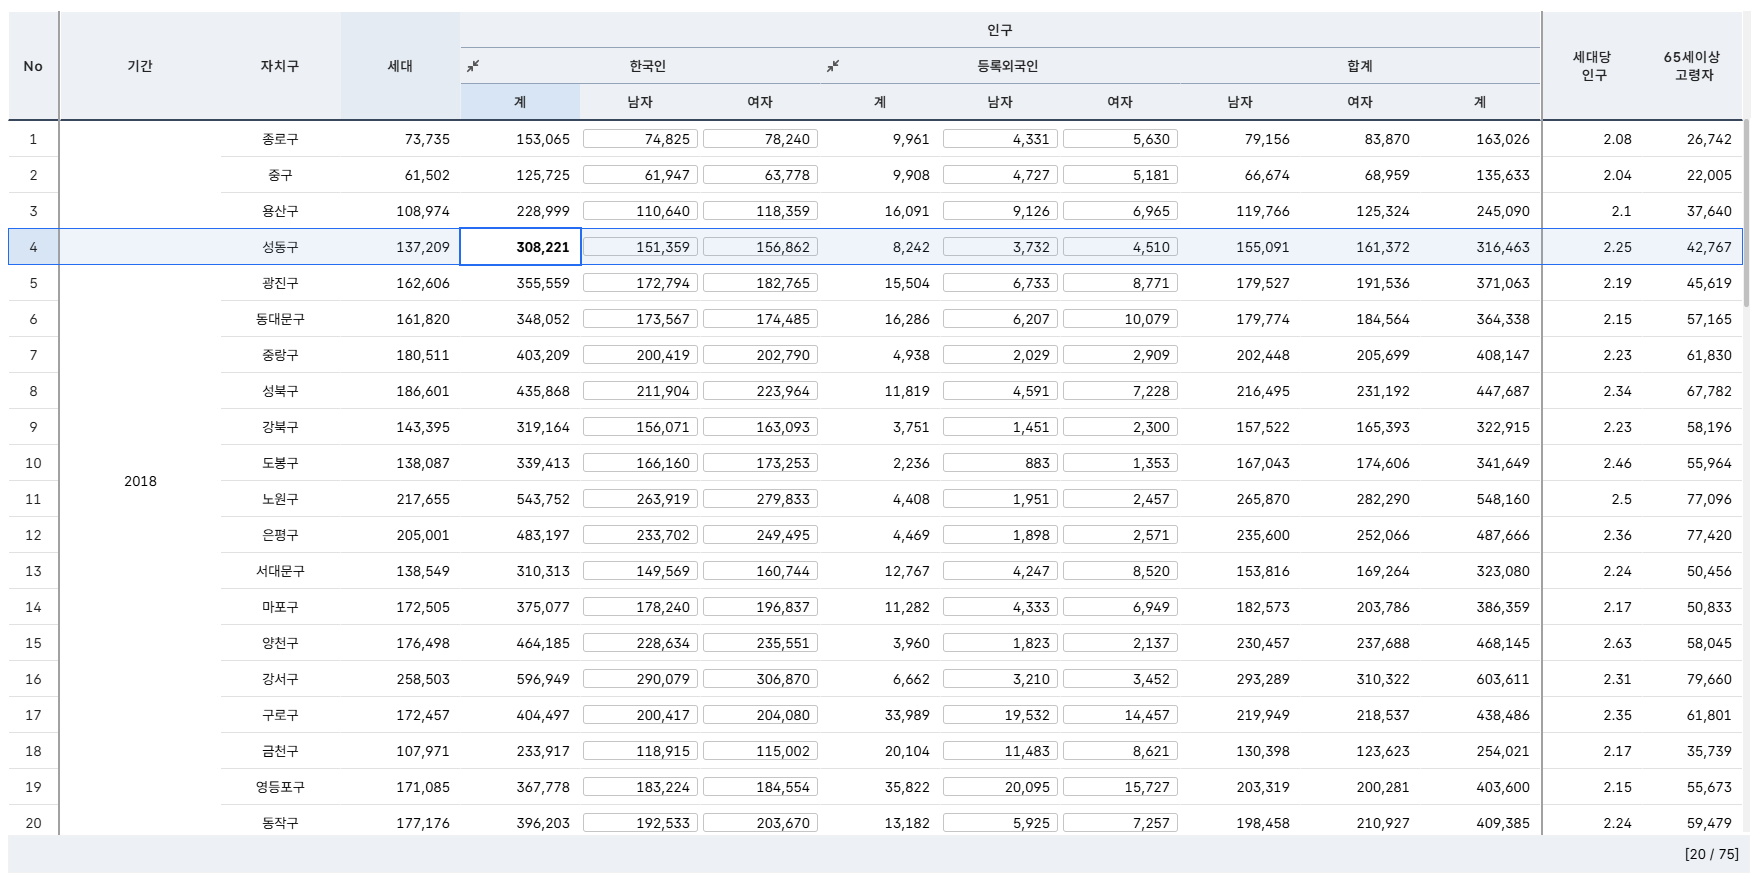Click 영등포구 foreign male field 20,095
This screenshot has width=1760, height=881.
[x=1000, y=787]
